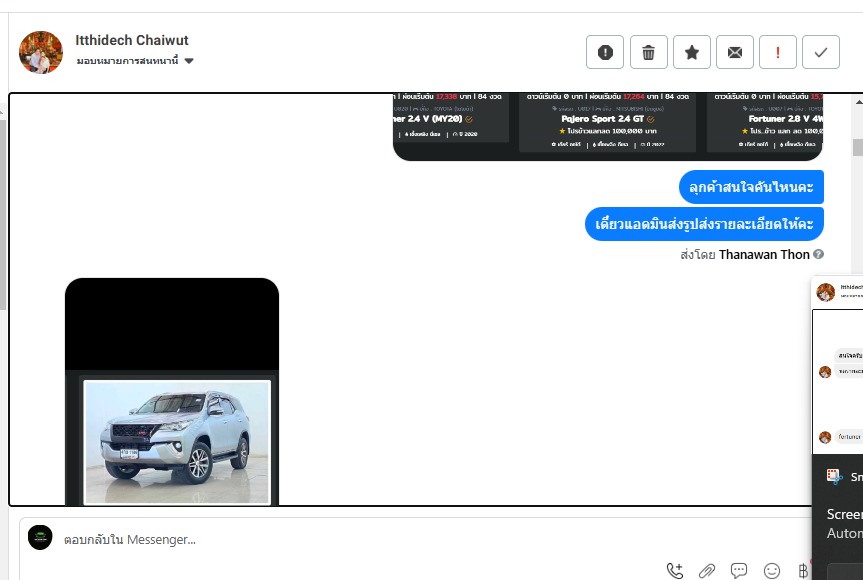Click the phone call request icon

tap(675, 571)
